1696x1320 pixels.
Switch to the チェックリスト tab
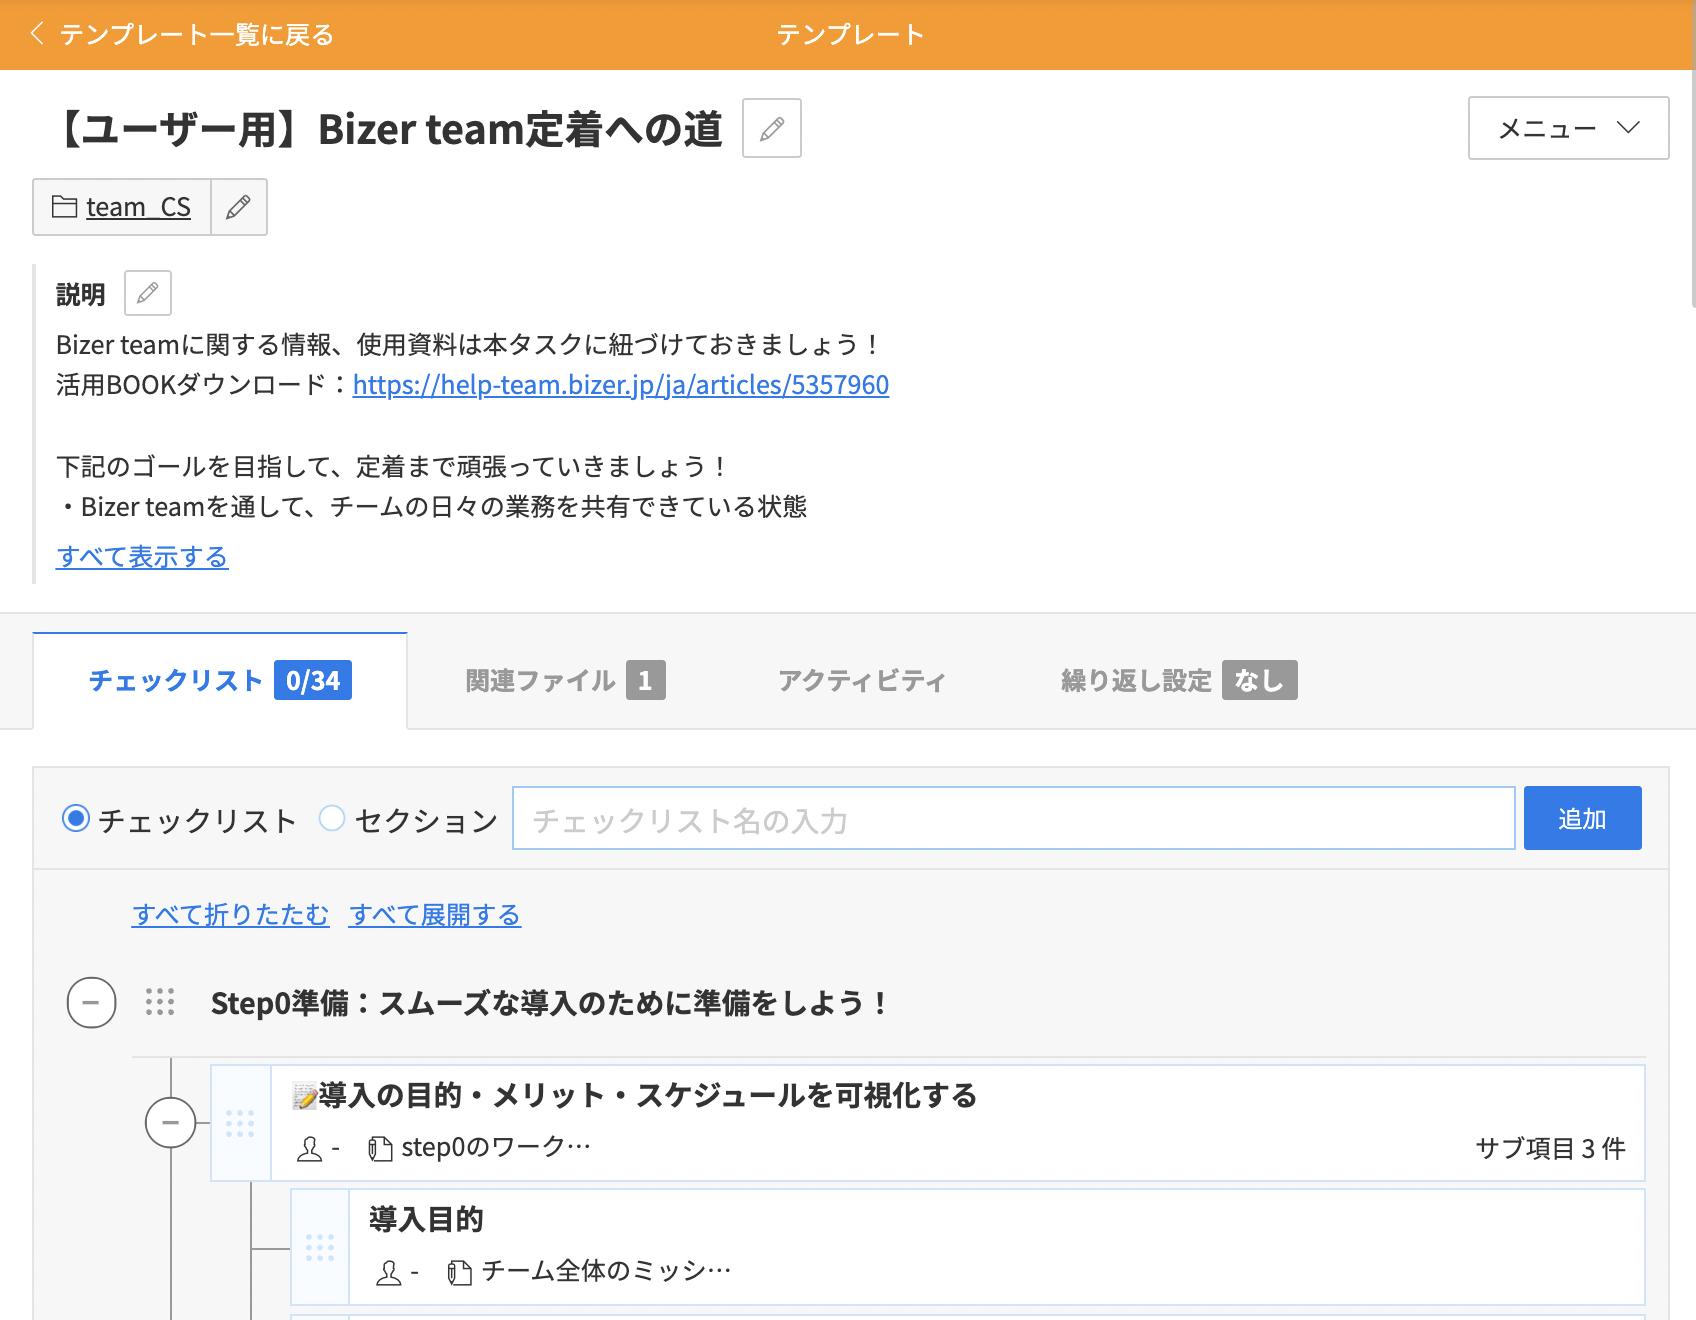click(x=220, y=680)
